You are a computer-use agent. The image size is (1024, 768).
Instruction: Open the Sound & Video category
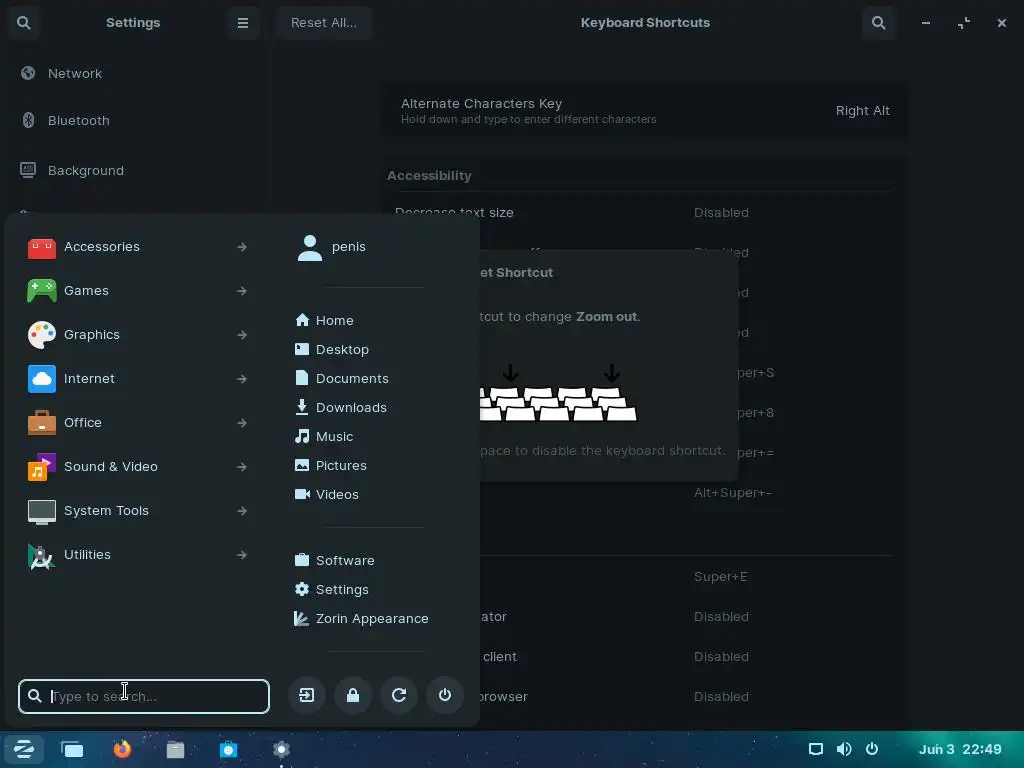tap(137, 467)
